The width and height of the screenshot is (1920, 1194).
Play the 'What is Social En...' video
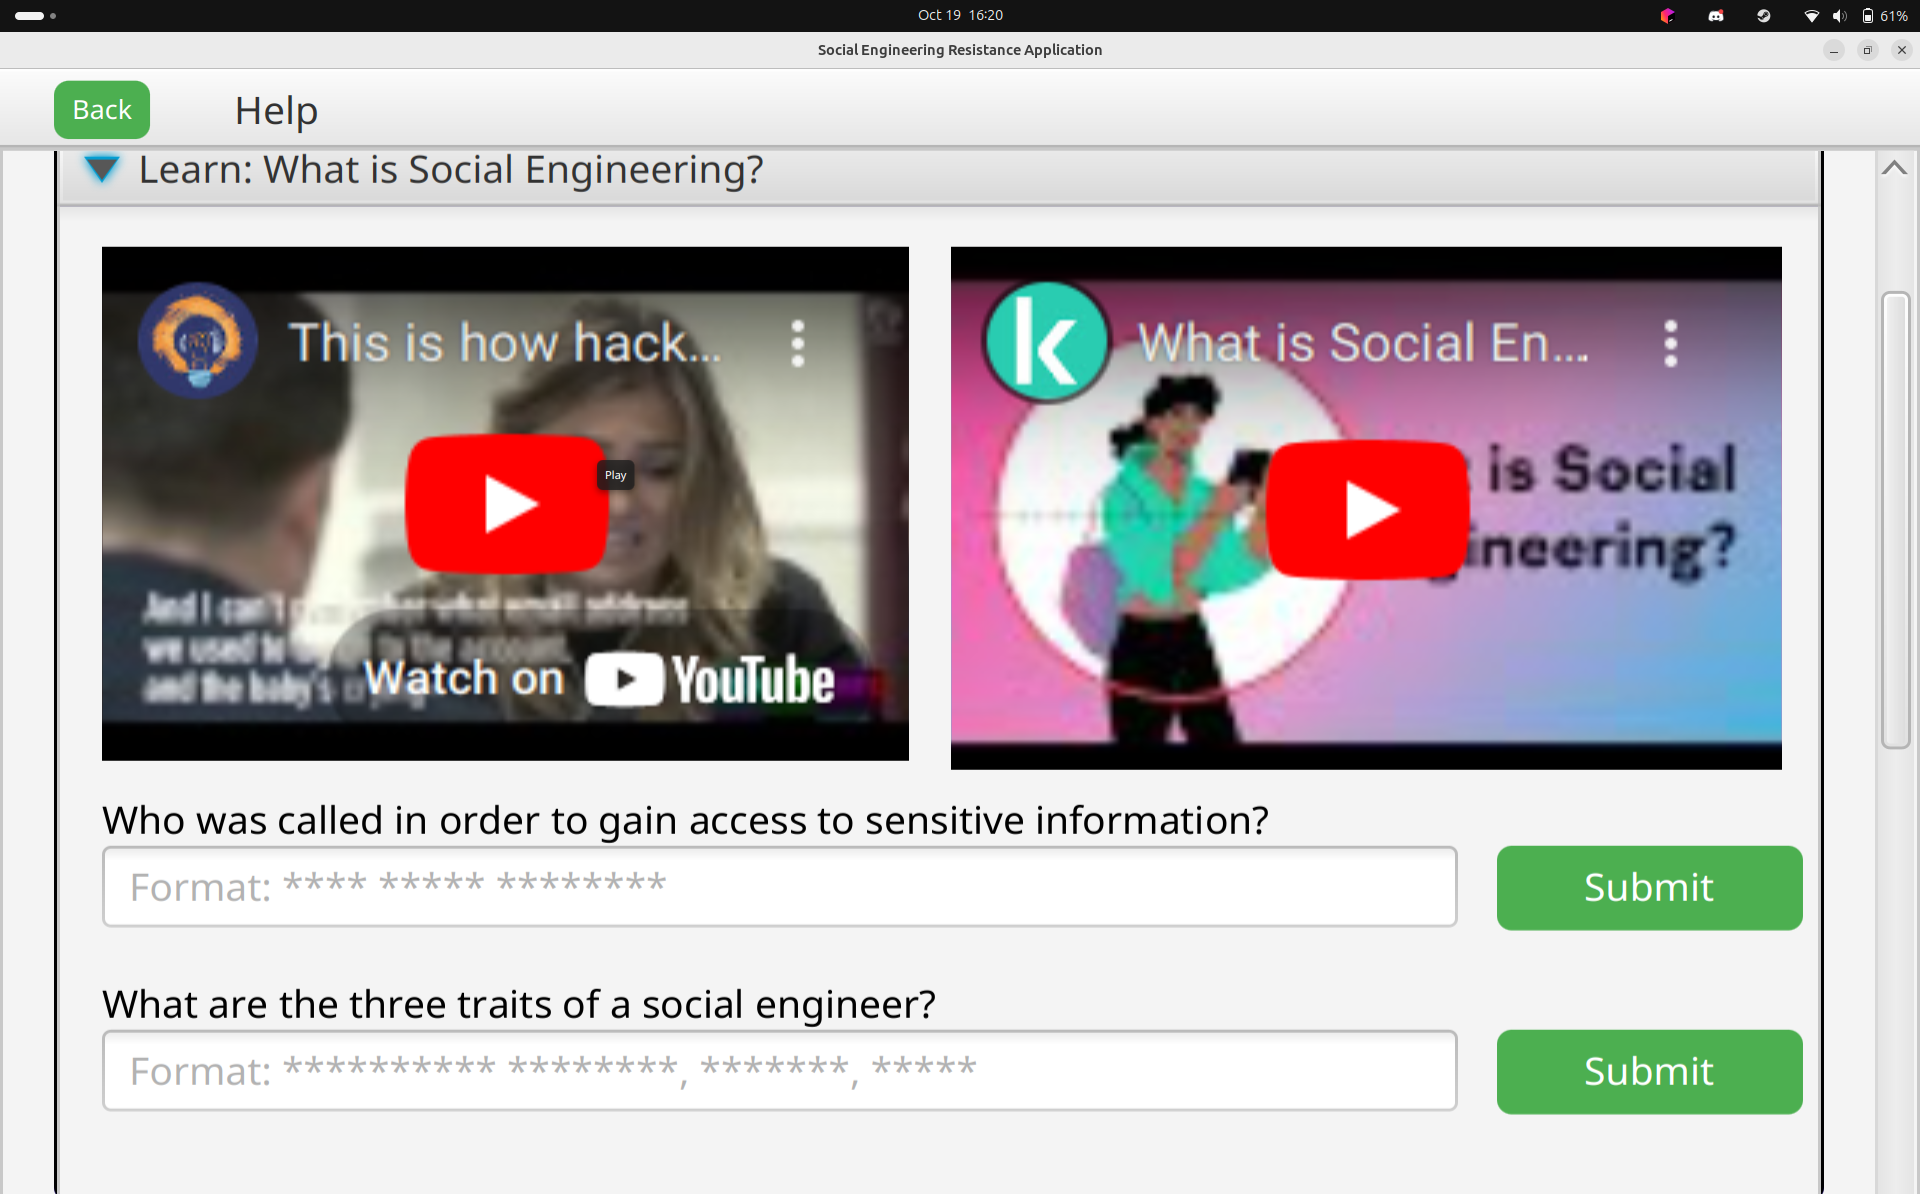point(1367,510)
